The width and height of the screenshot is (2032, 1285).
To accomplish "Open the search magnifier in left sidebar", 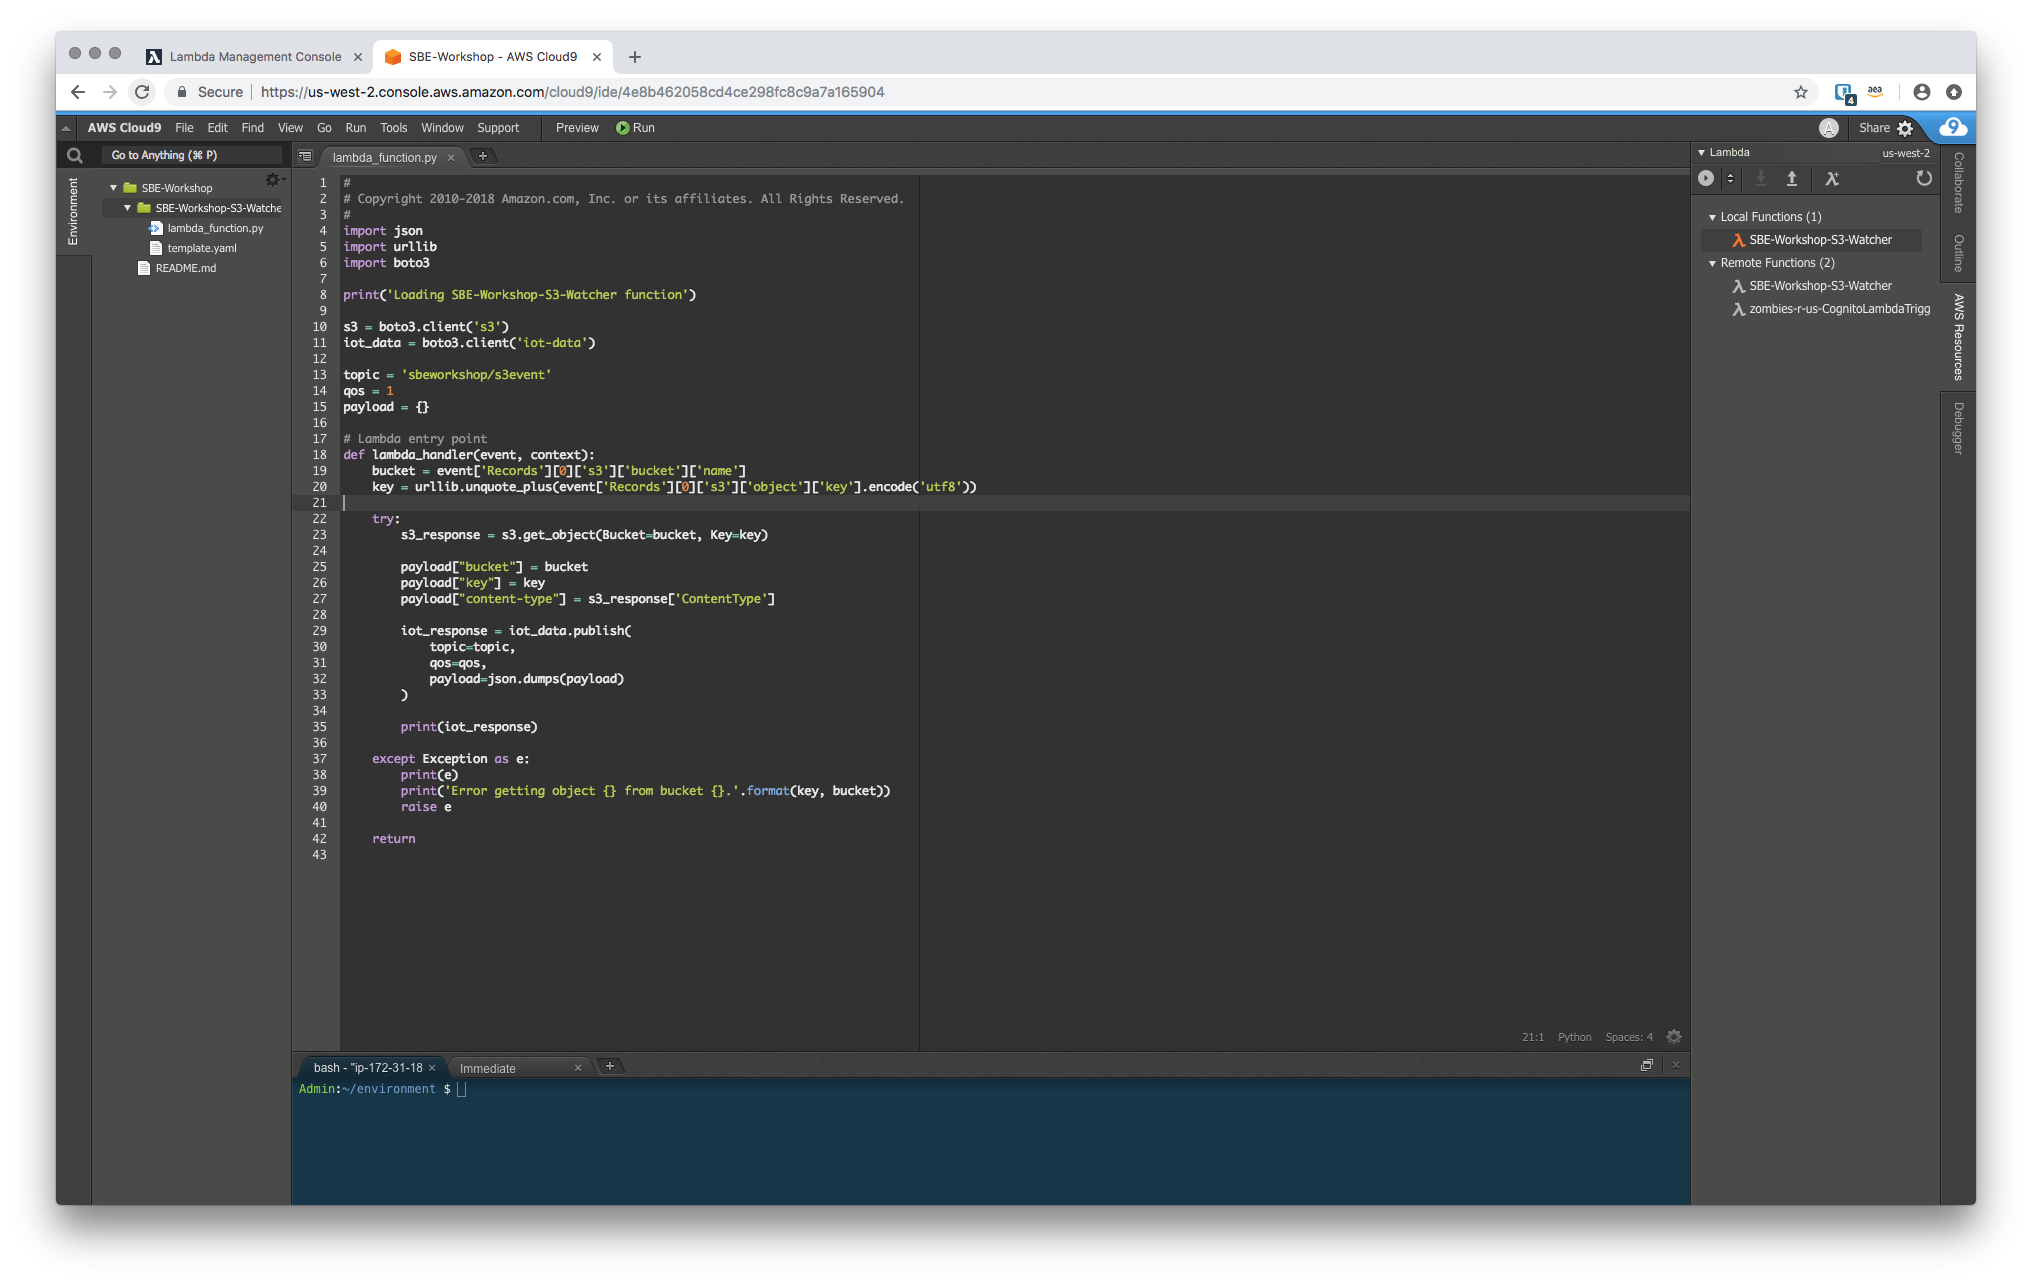I will pos(74,155).
